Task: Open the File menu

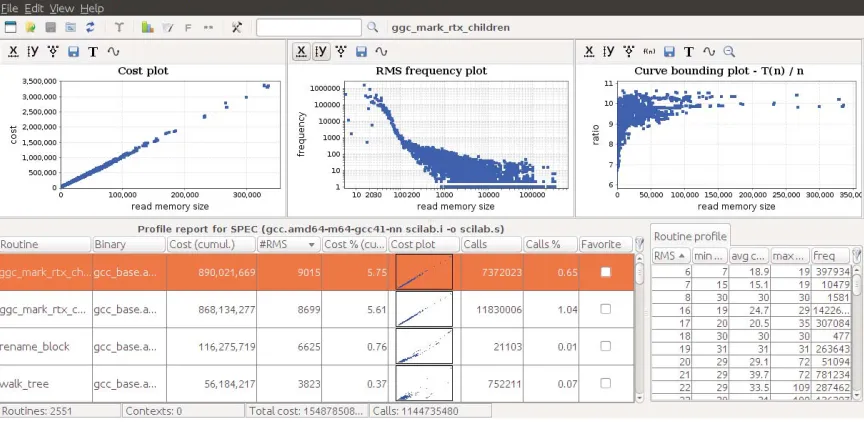Action: [9, 8]
